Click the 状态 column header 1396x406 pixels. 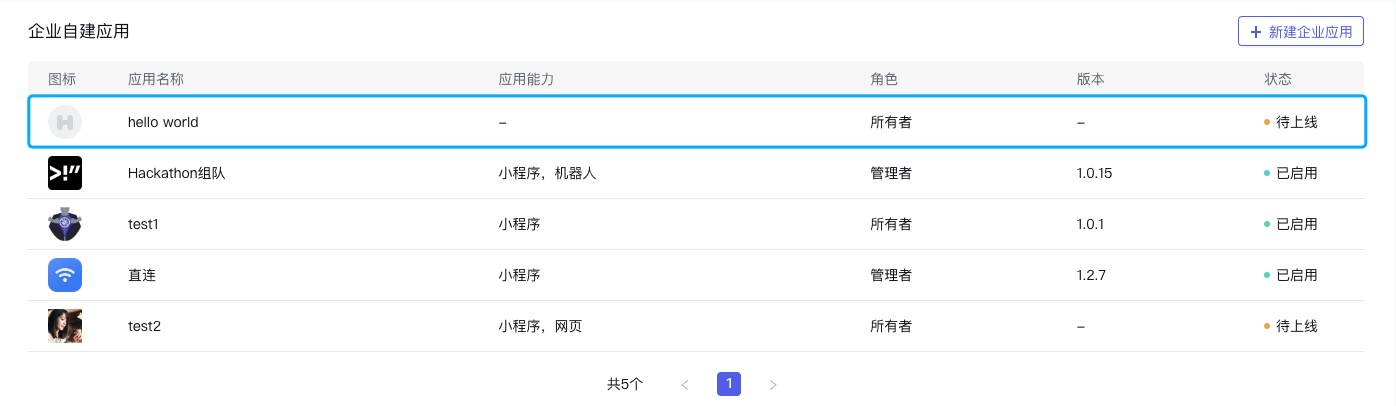point(1278,79)
